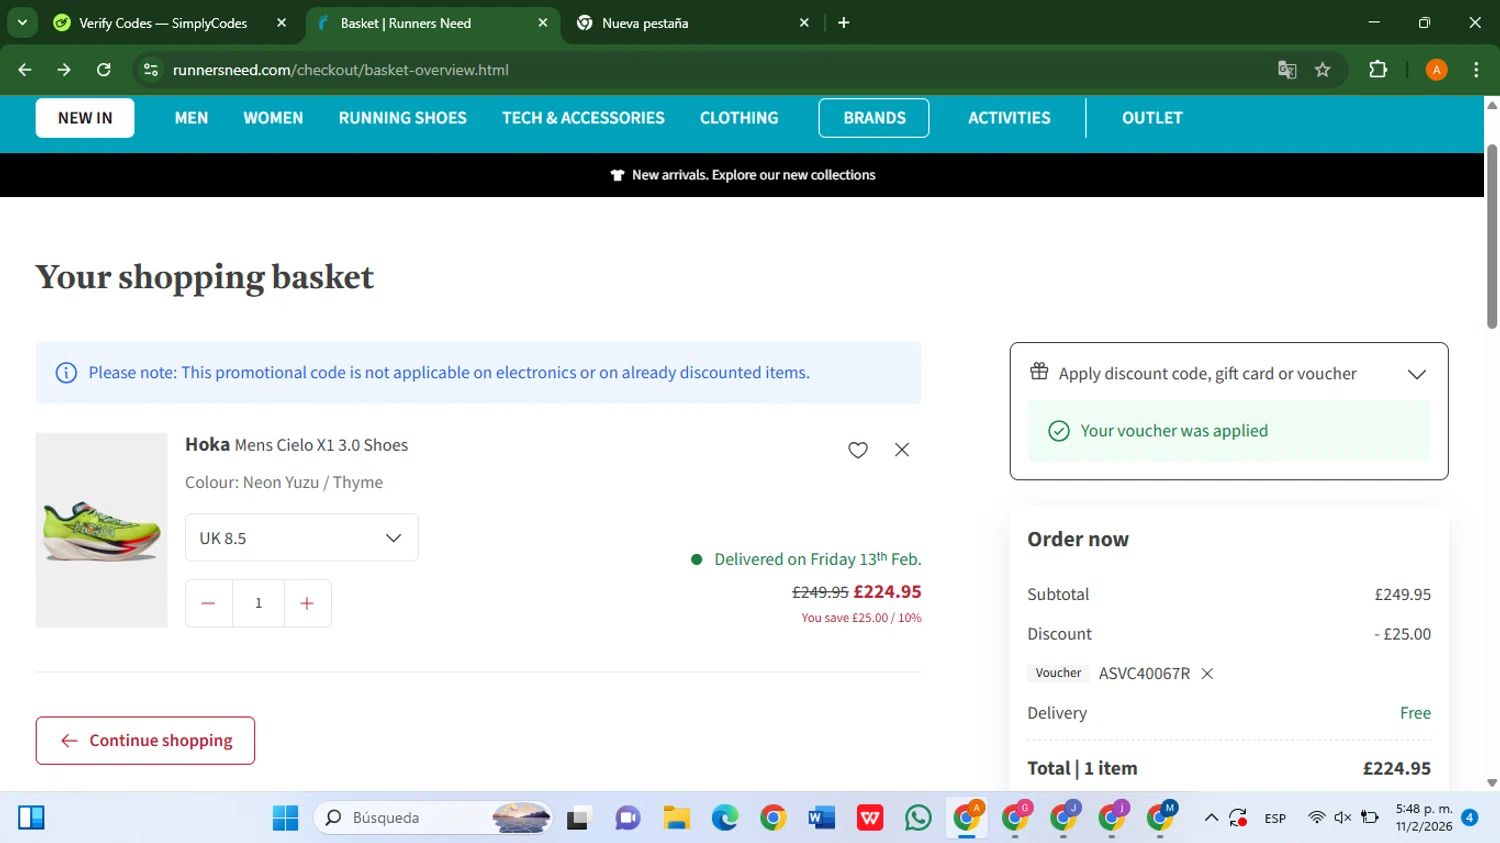Image resolution: width=1500 pixels, height=843 pixels.
Task: Click the quantity input field
Action: (258, 603)
